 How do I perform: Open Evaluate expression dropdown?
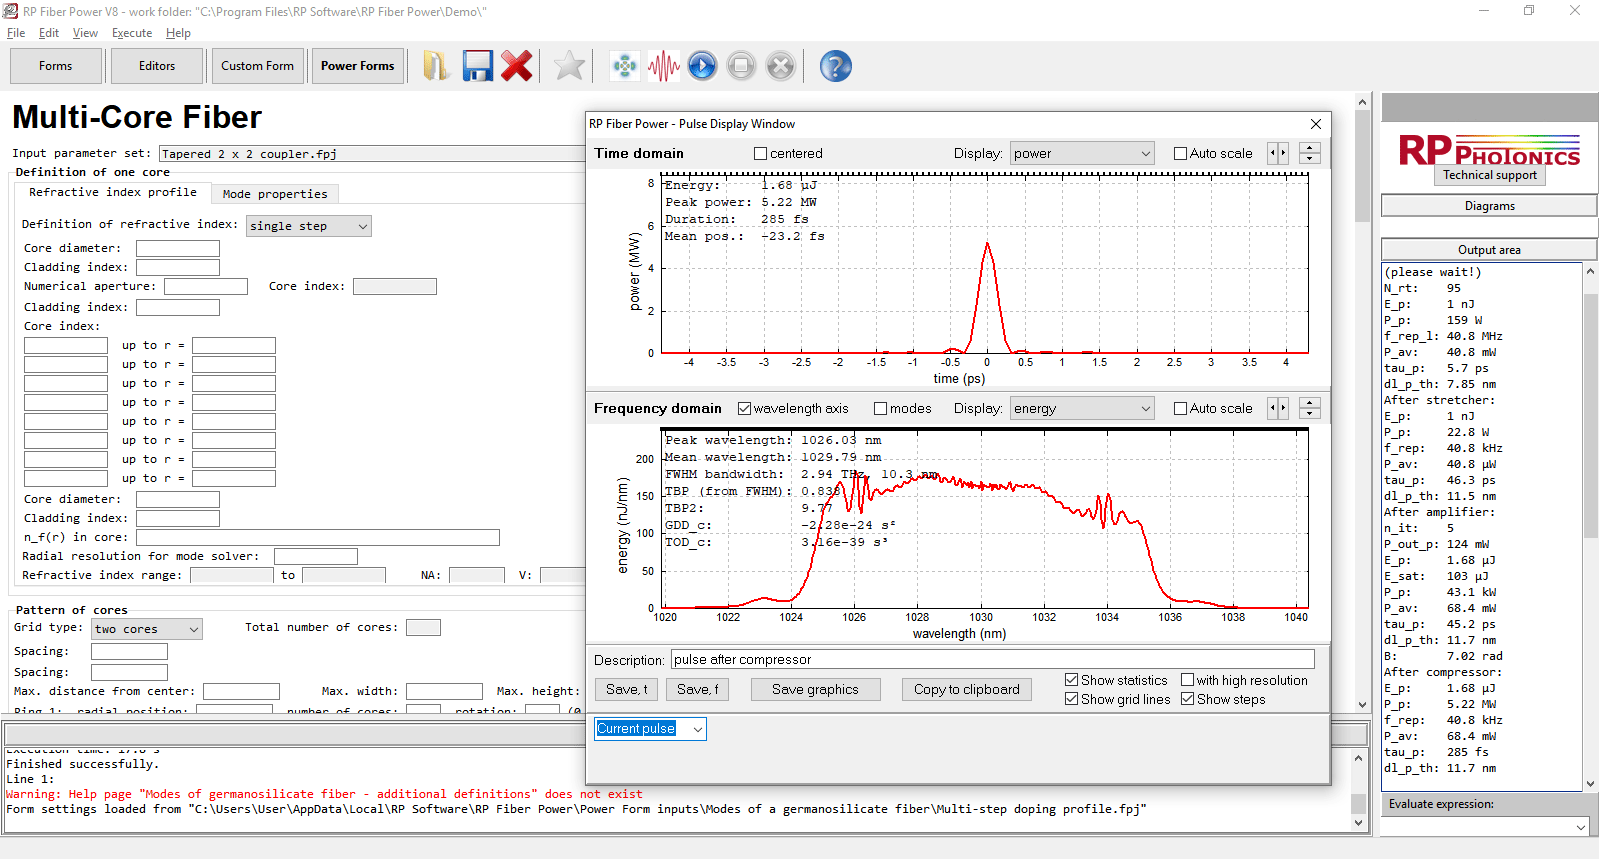point(1485,827)
